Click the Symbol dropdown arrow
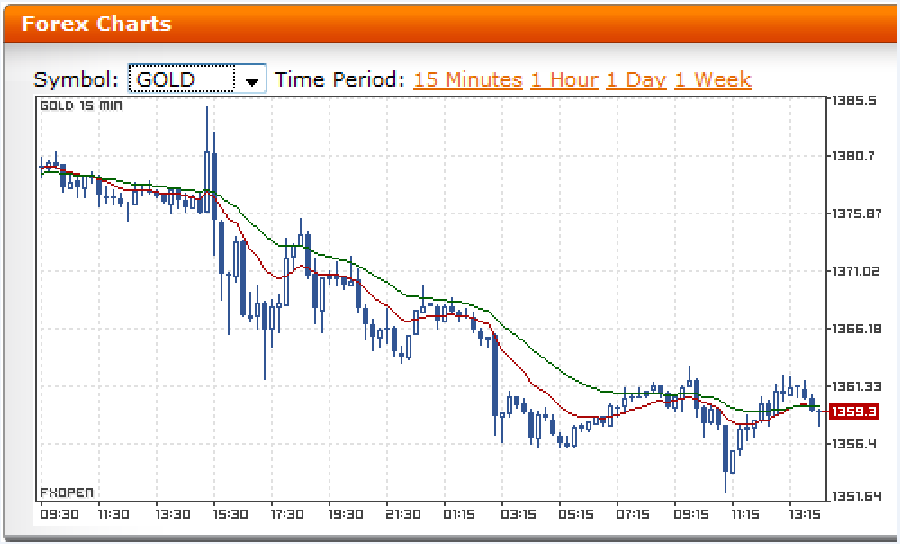This screenshot has height=544, width=900. tap(251, 80)
